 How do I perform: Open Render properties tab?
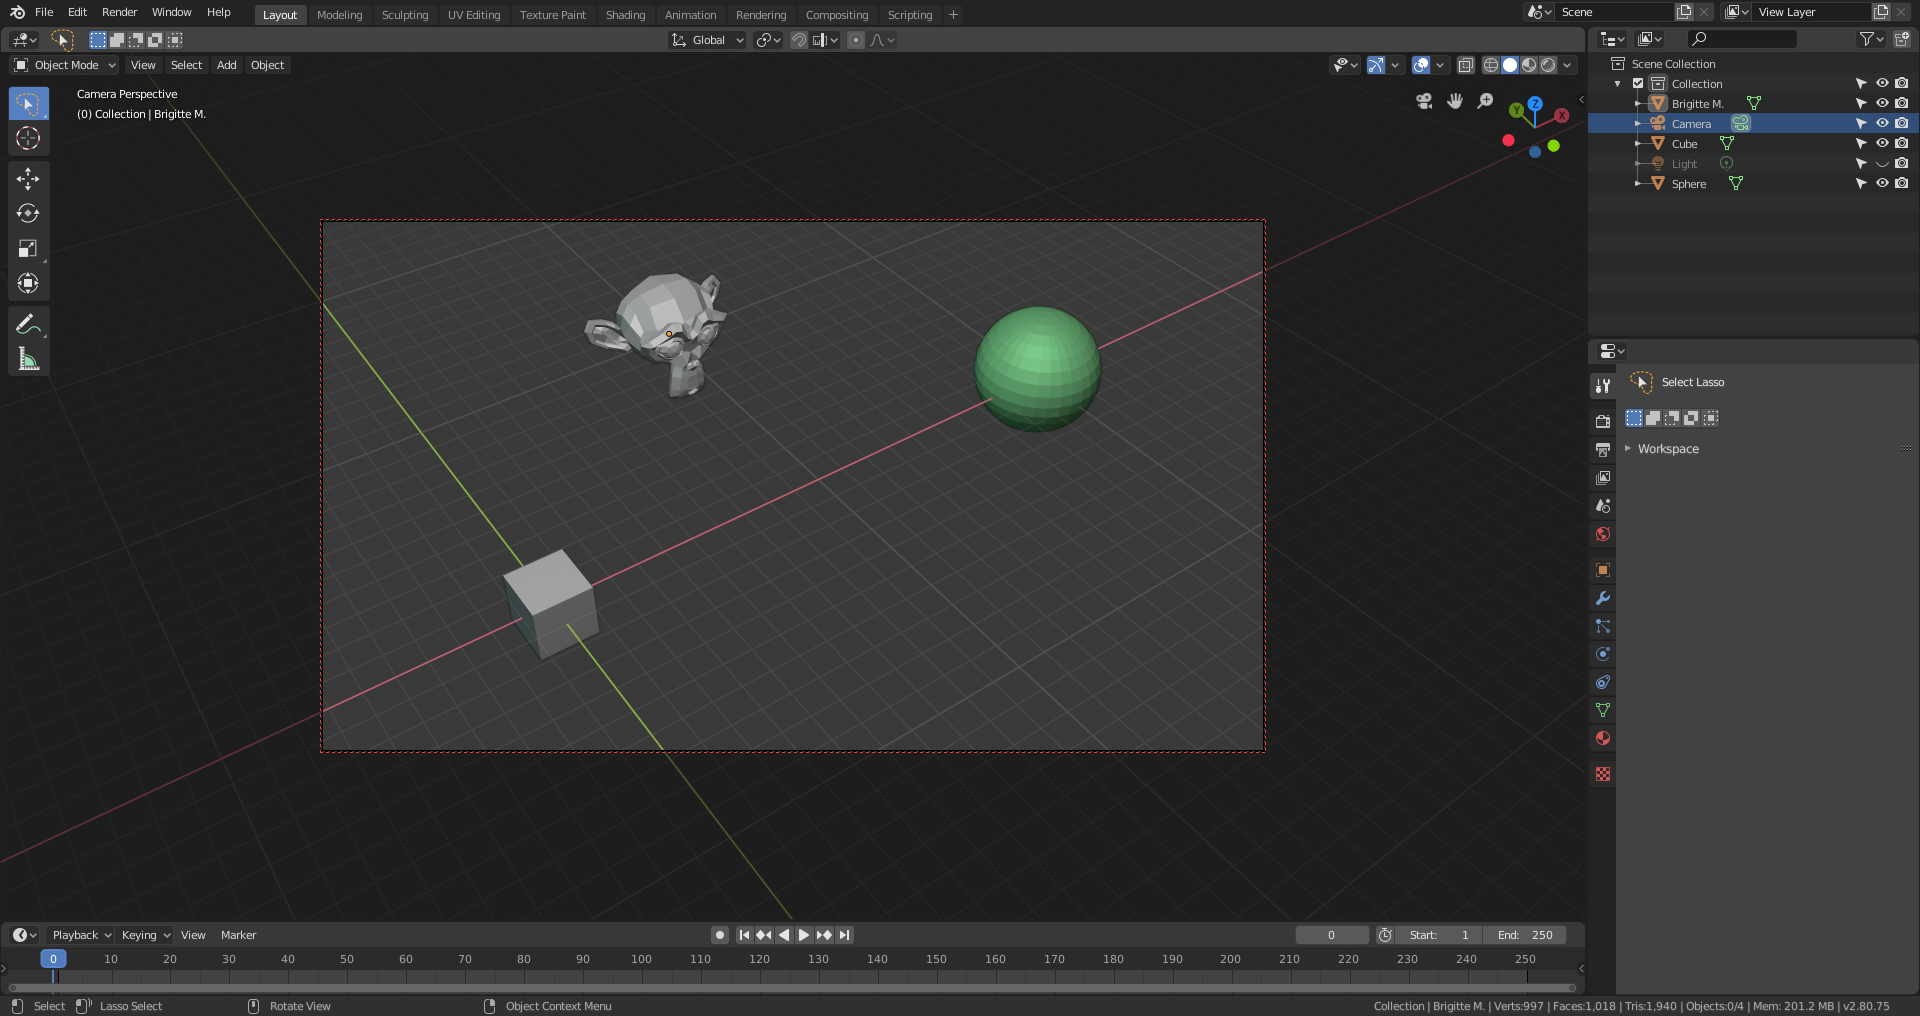1603,421
